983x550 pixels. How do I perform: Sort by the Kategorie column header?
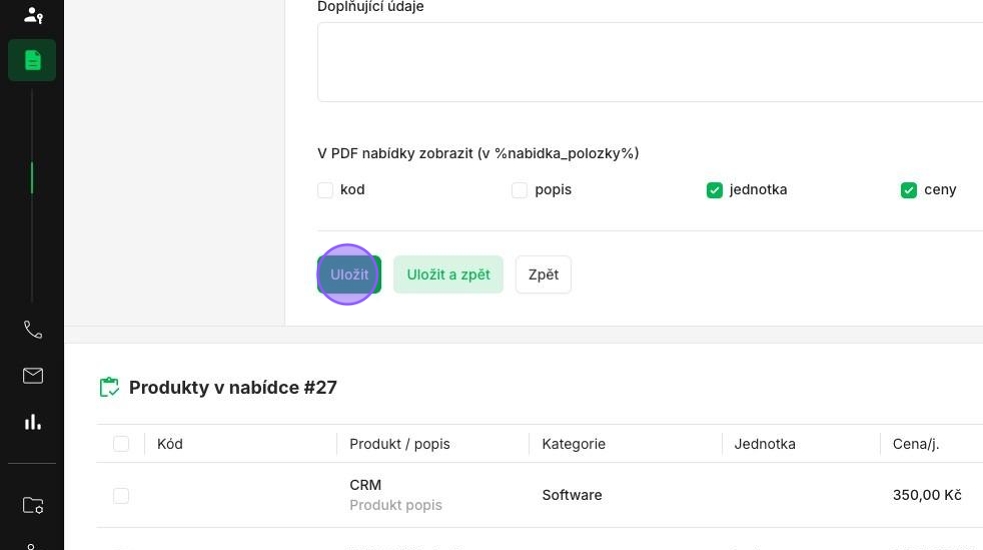[x=574, y=444]
